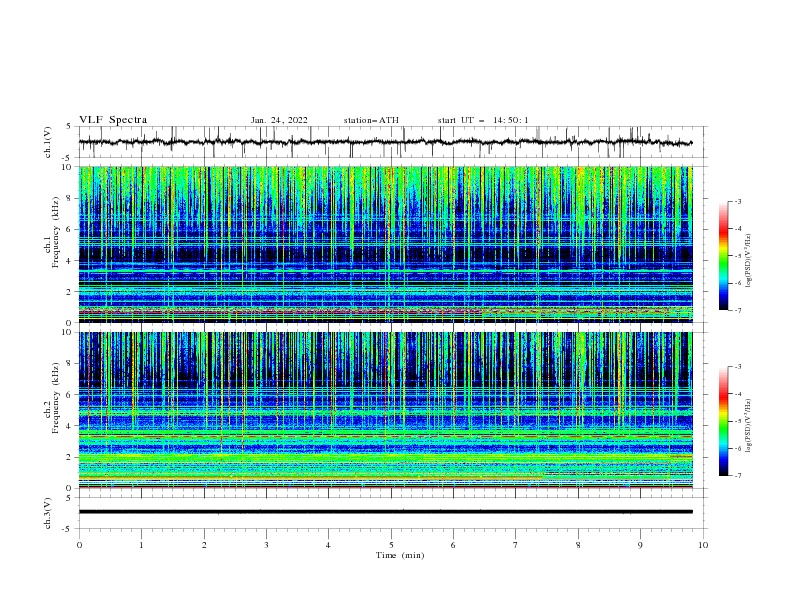Click the ch.2 frequency tick "8"
The width and height of the screenshot is (792, 612).
pyautogui.click(x=70, y=364)
